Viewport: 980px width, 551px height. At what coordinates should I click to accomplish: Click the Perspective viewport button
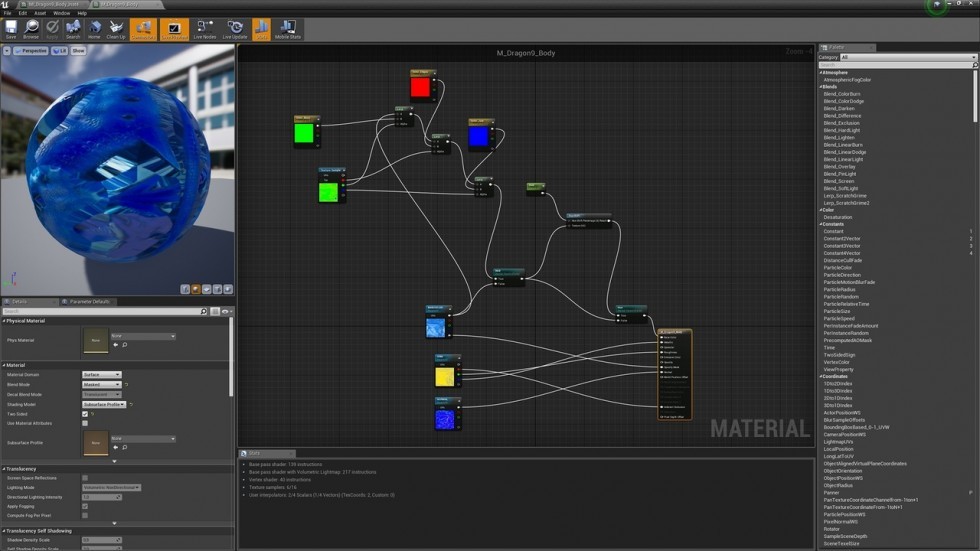pyautogui.click(x=31, y=51)
